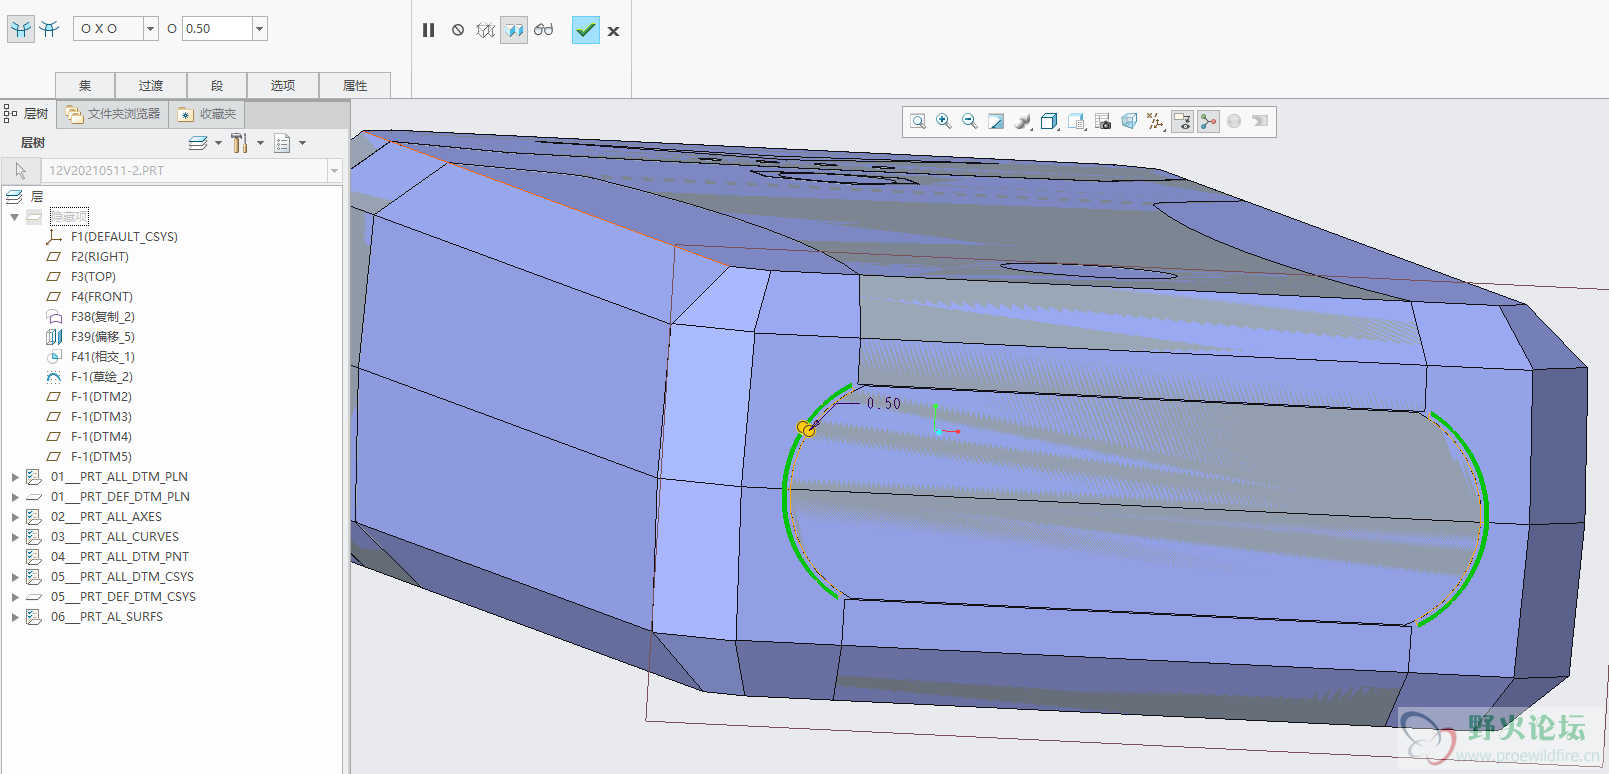
Task: Open the shading display style icon
Action: [1023, 122]
